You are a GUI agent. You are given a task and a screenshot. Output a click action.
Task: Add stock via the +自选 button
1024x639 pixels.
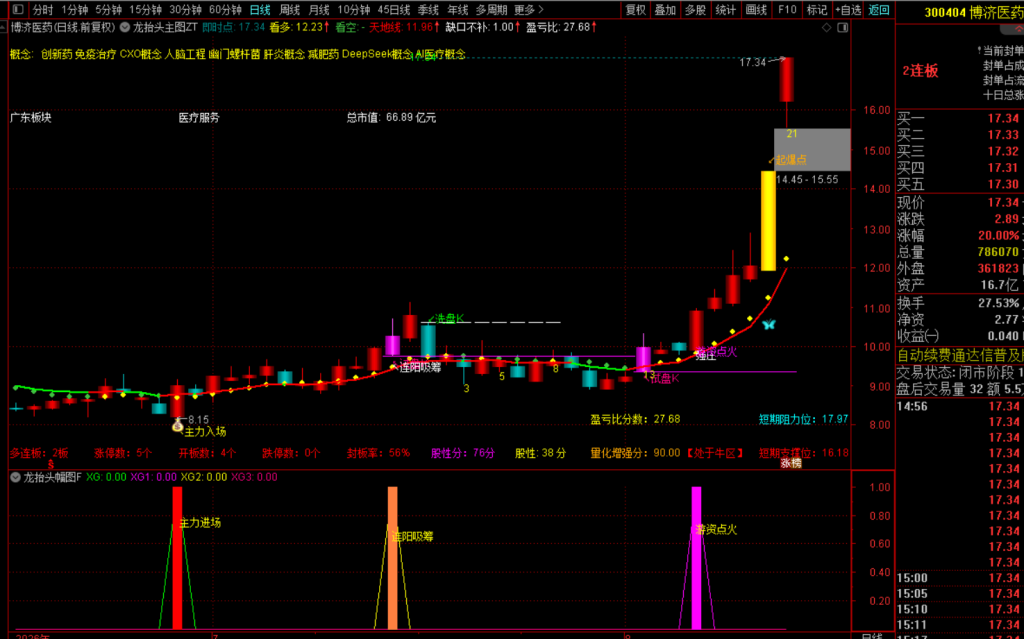coord(848,10)
